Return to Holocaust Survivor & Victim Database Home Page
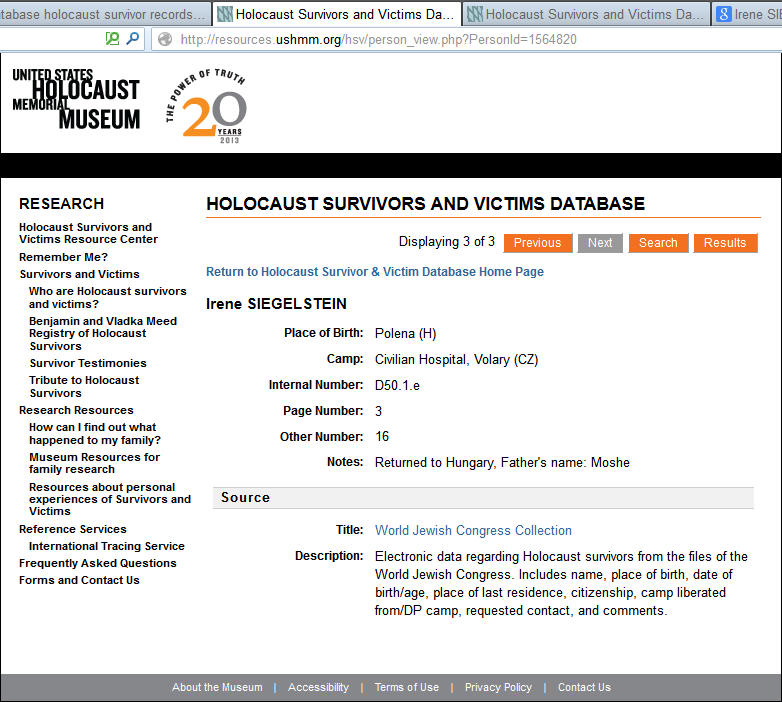 click(375, 272)
